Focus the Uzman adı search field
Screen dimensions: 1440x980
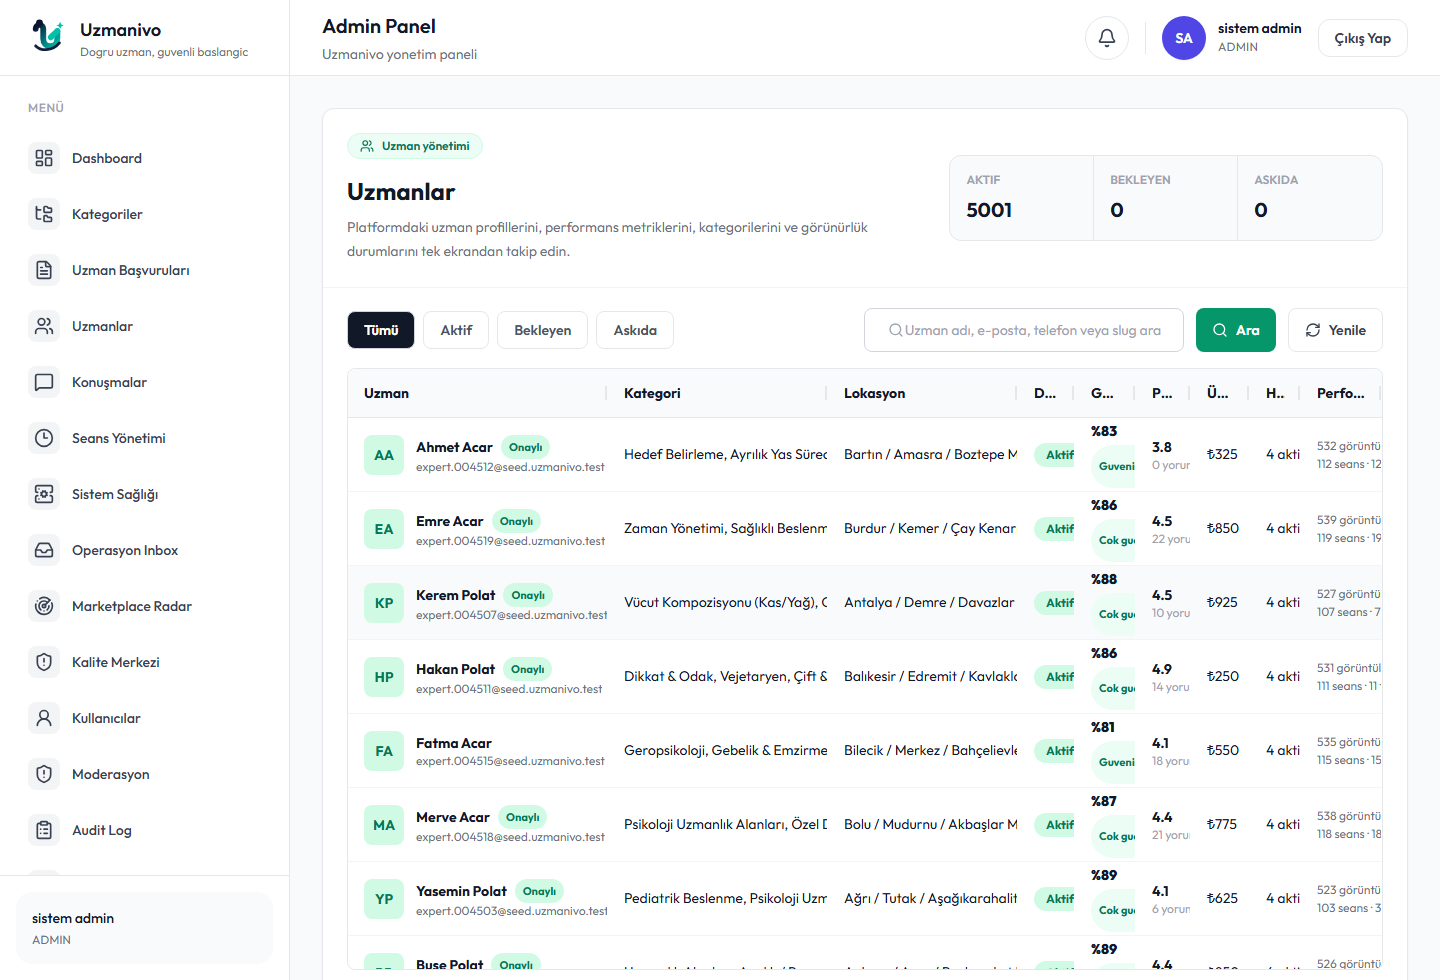pos(1024,330)
